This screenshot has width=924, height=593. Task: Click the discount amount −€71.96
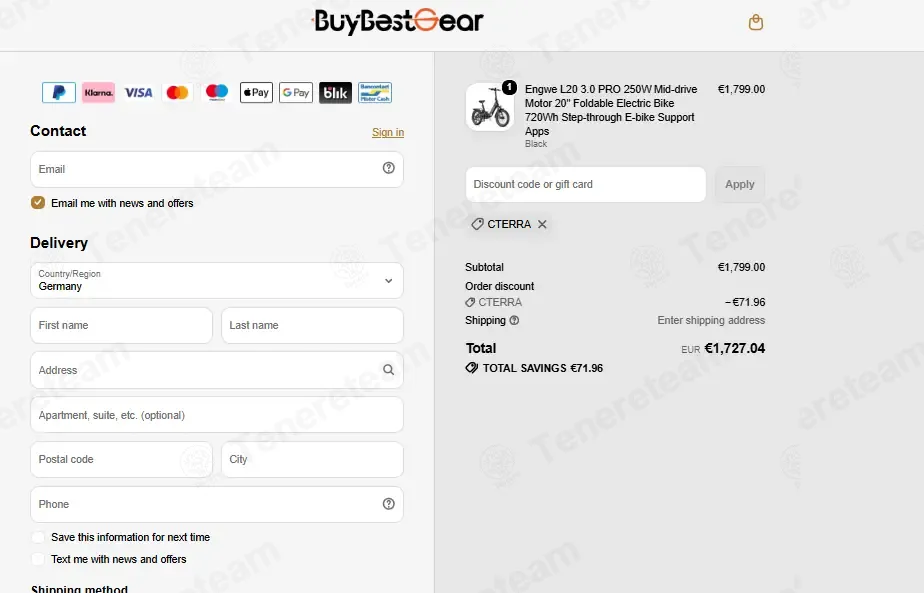coord(745,302)
